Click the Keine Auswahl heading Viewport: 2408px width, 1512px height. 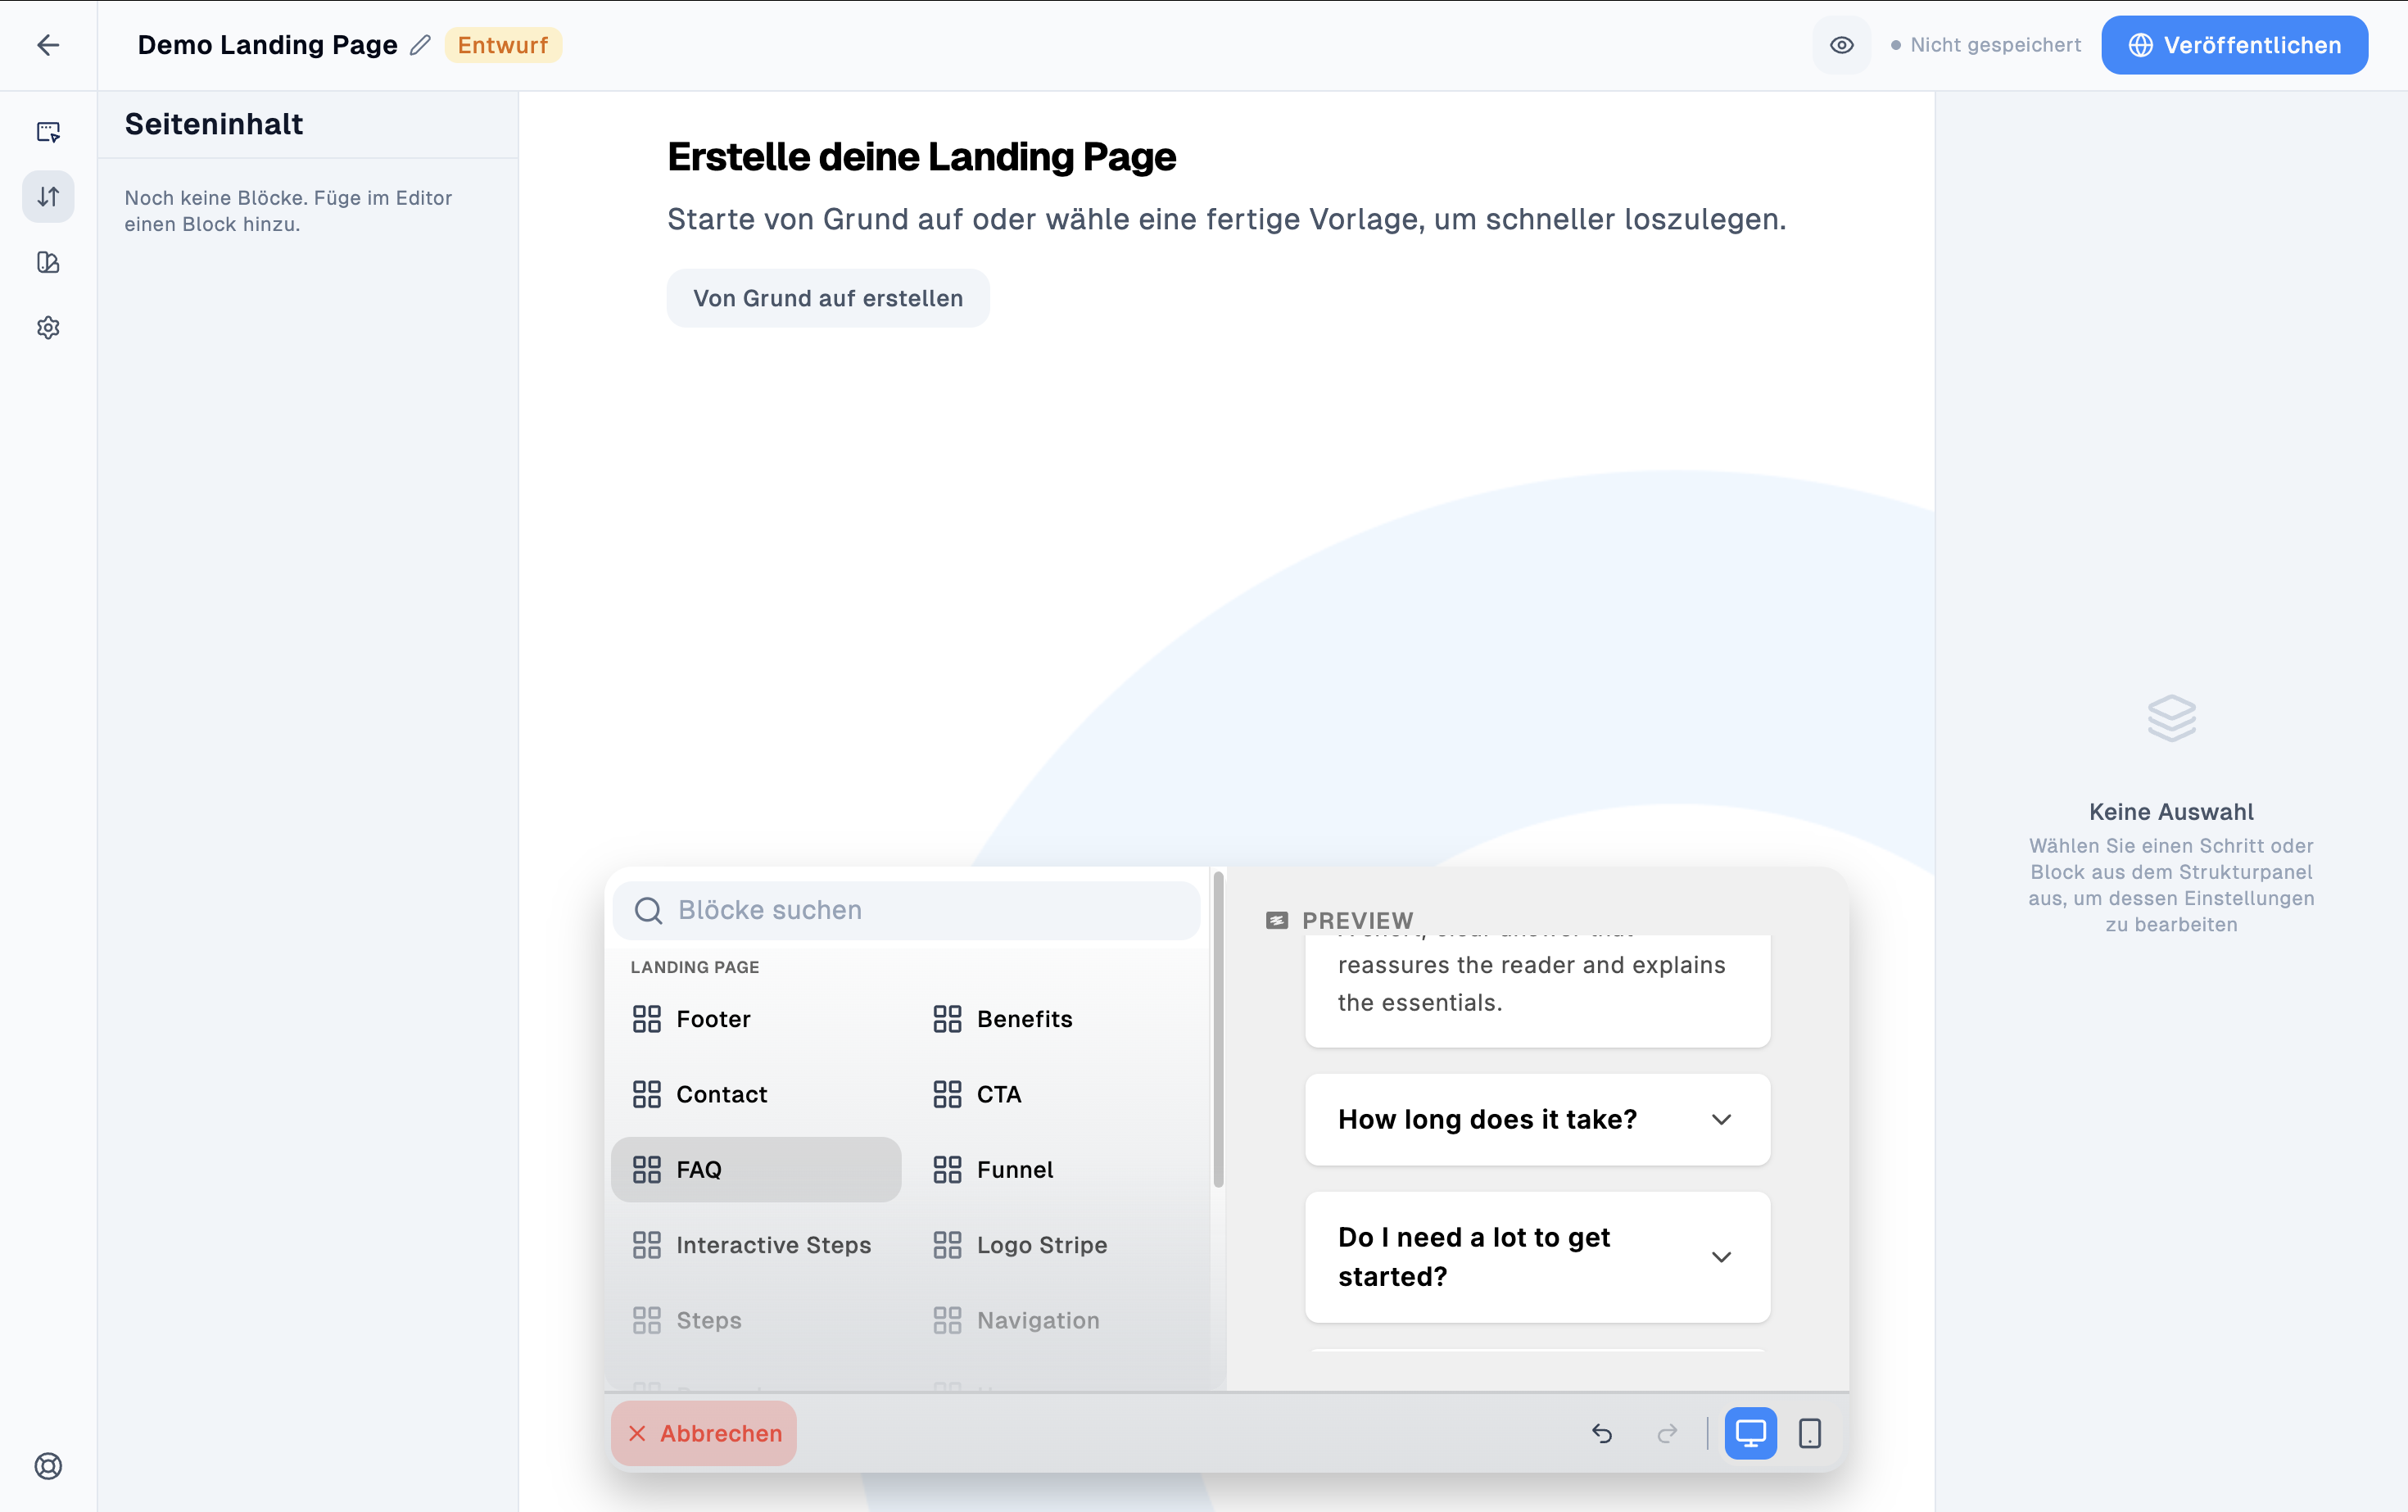2171,812
